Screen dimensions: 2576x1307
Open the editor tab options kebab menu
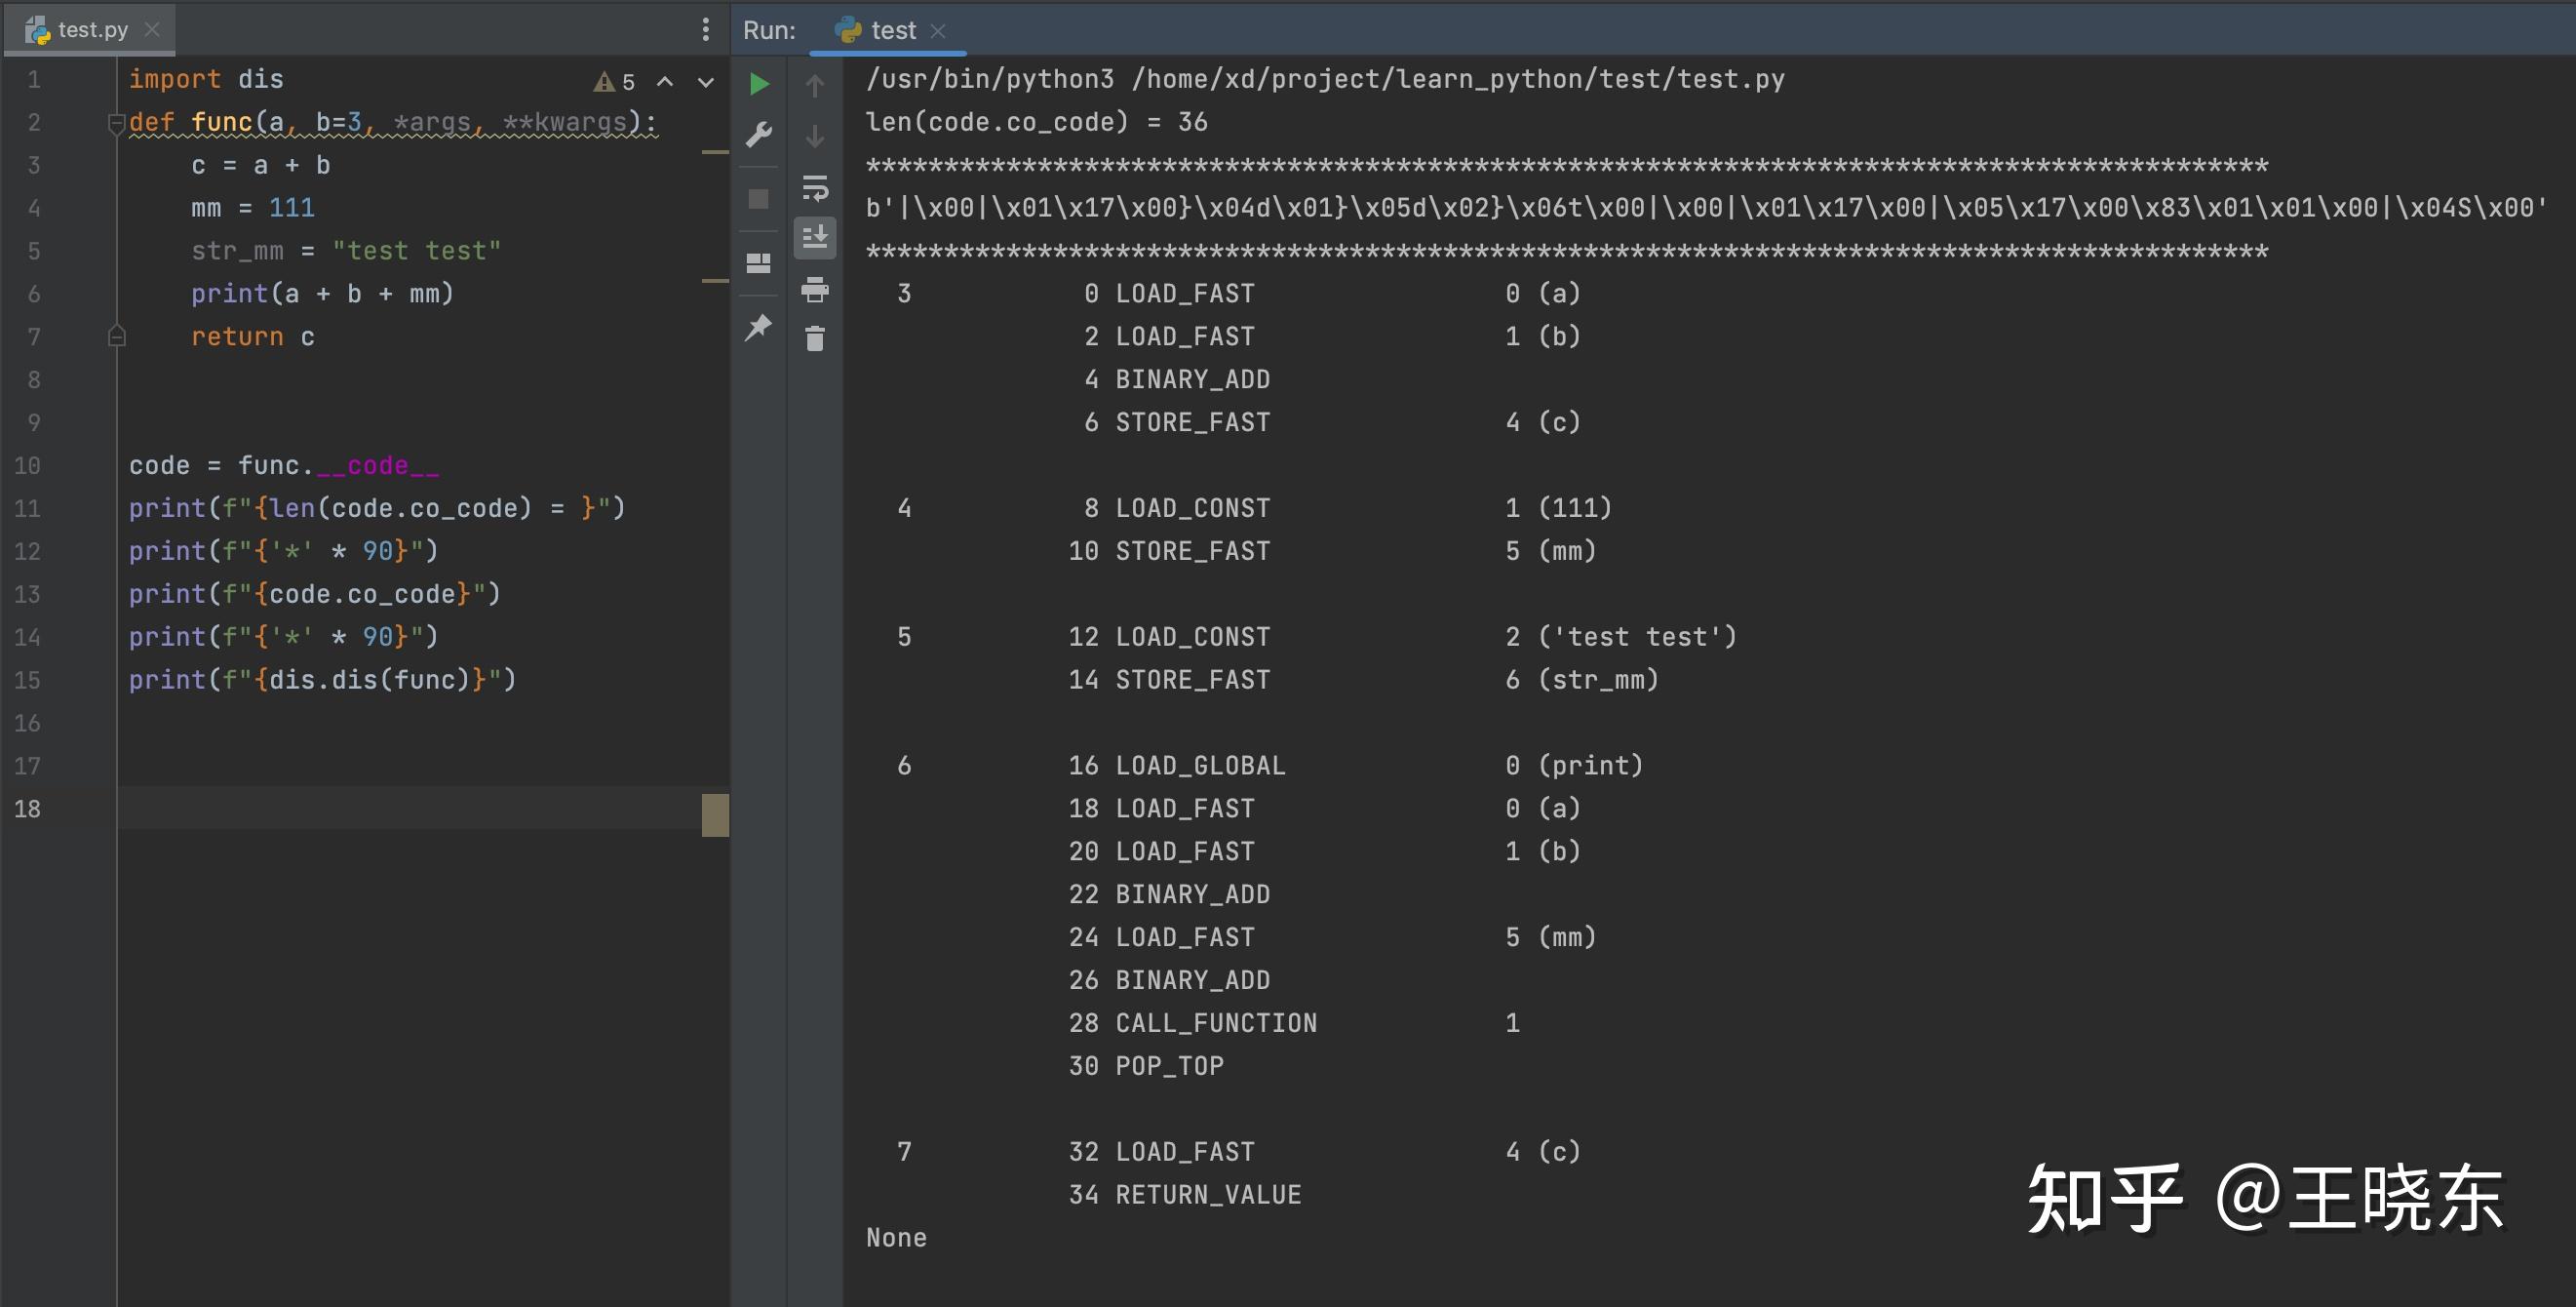click(x=707, y=30)
